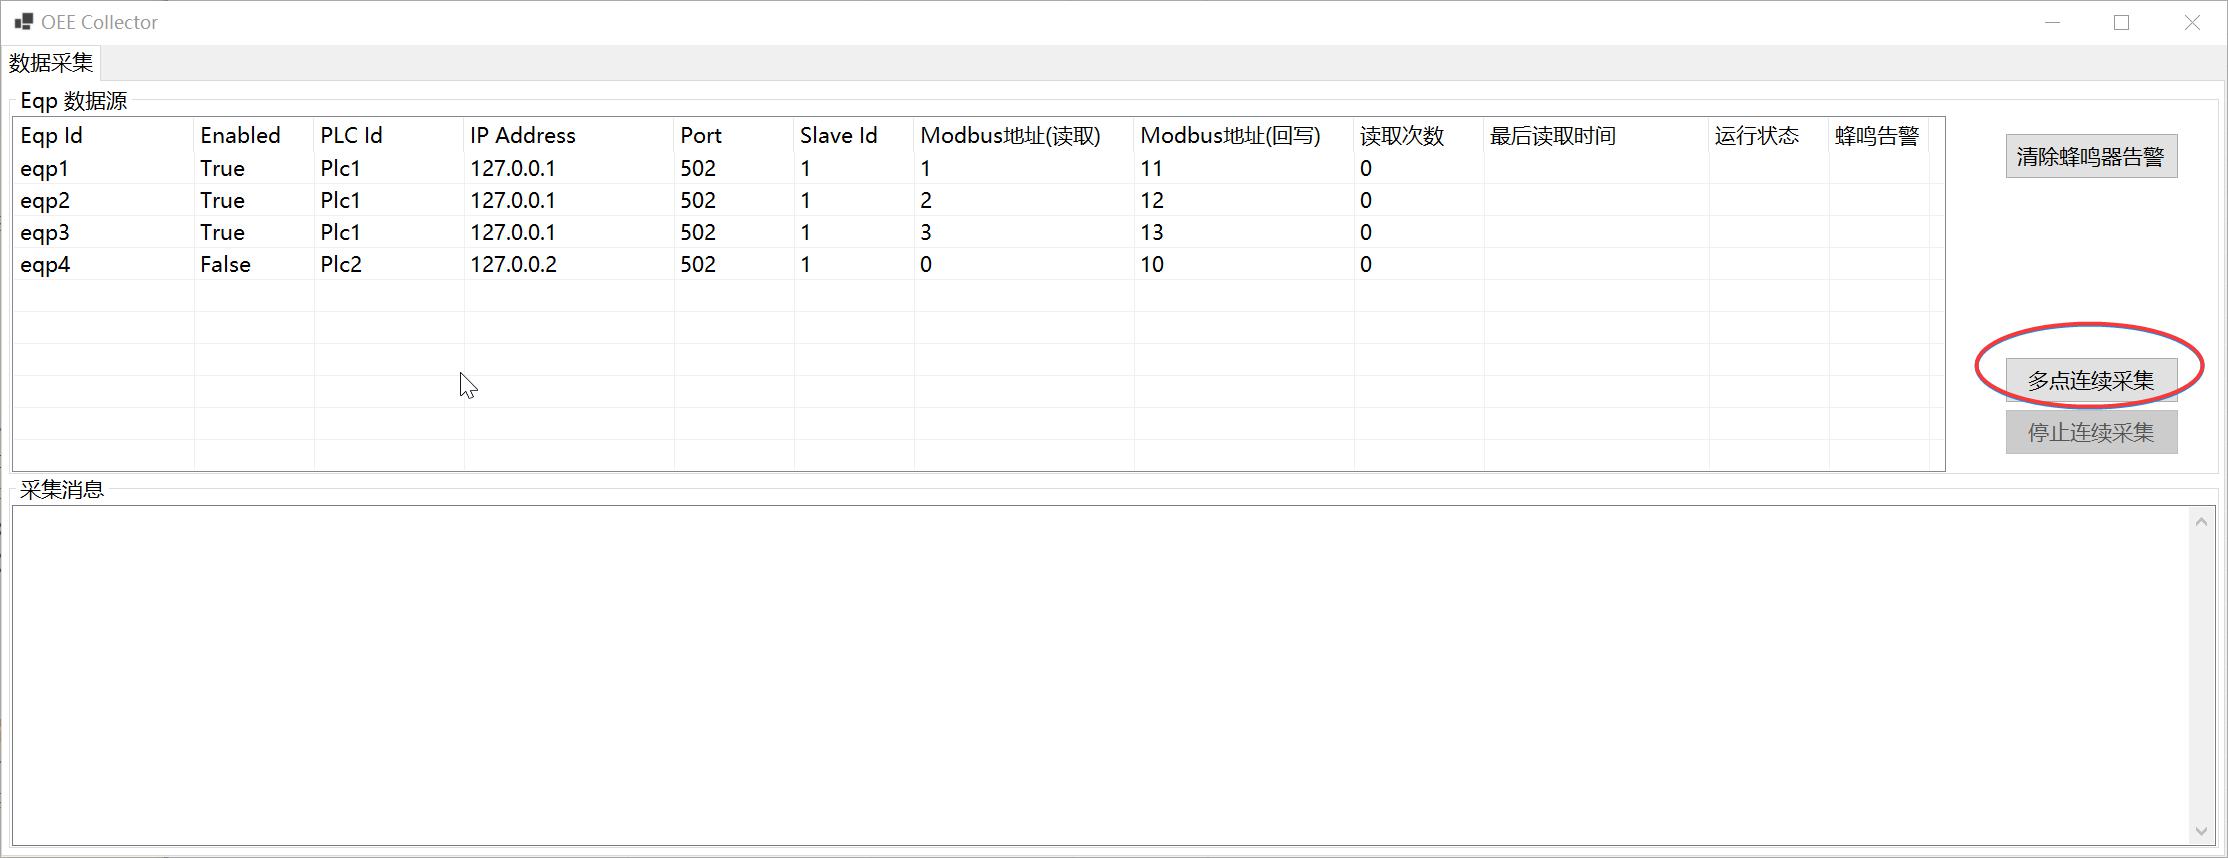
Task: Click the 127.0.0.2 IP address cell
Action: (514, 265)
